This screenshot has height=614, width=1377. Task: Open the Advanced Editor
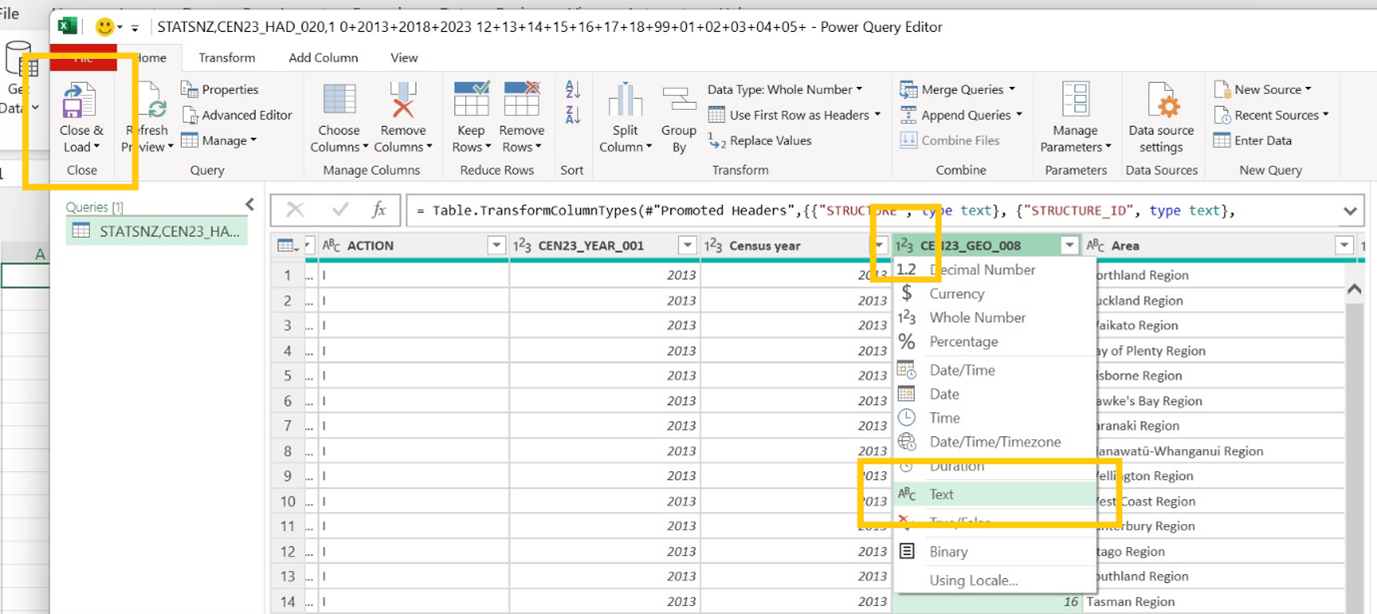pos(236,115)
